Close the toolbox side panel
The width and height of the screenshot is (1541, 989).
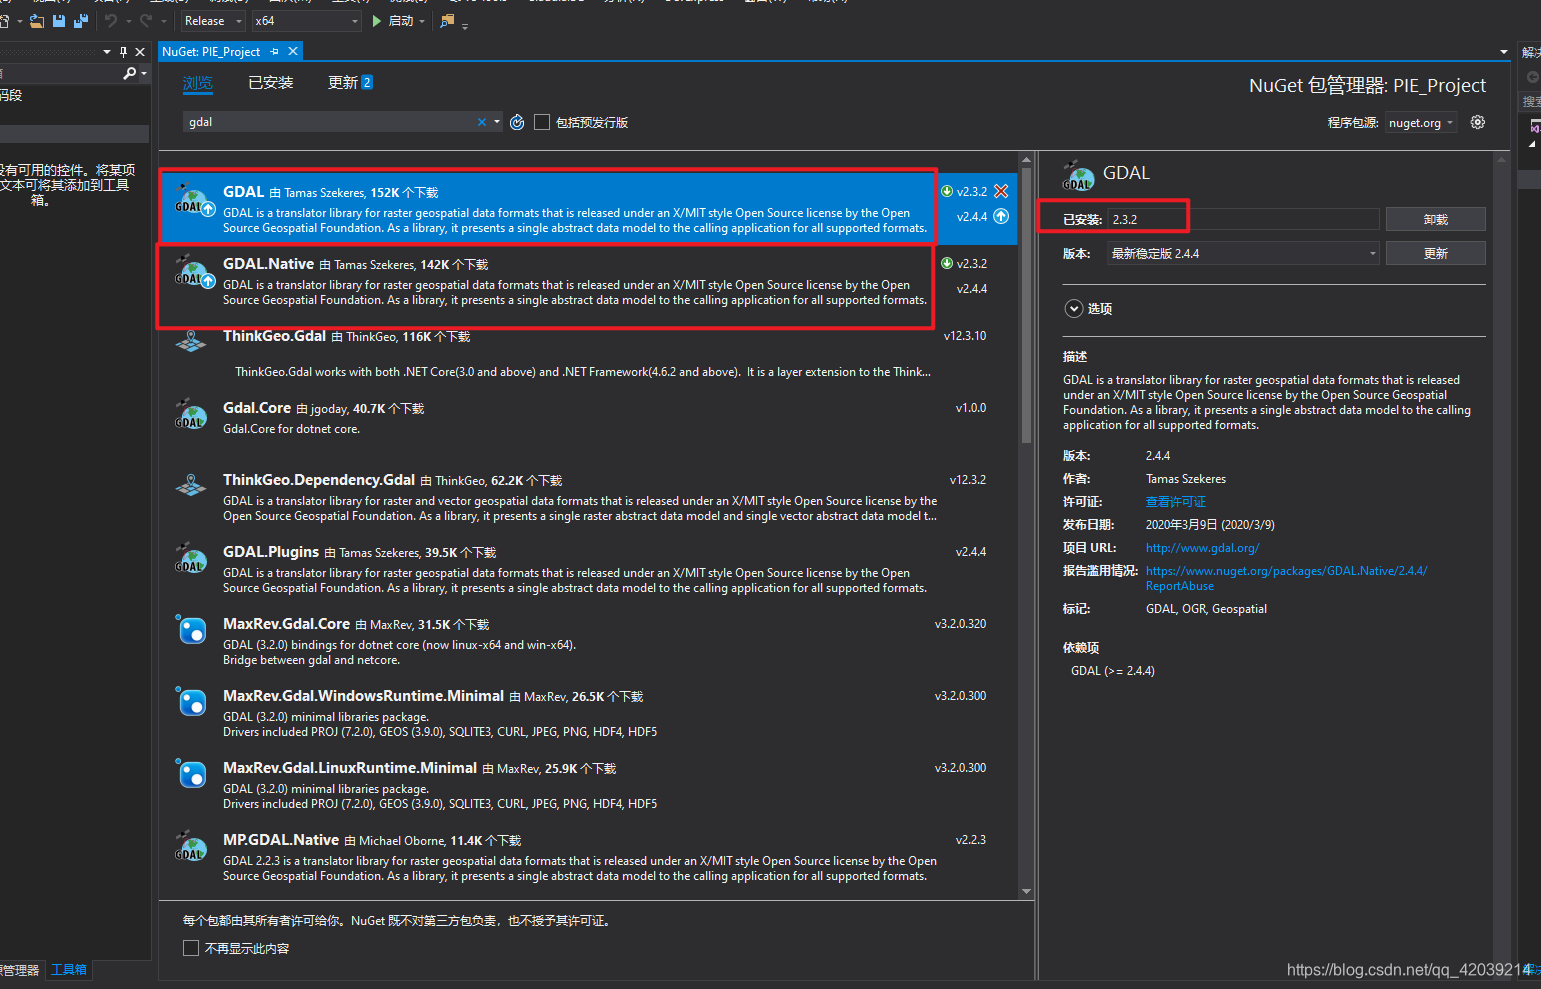pos(140,52)
